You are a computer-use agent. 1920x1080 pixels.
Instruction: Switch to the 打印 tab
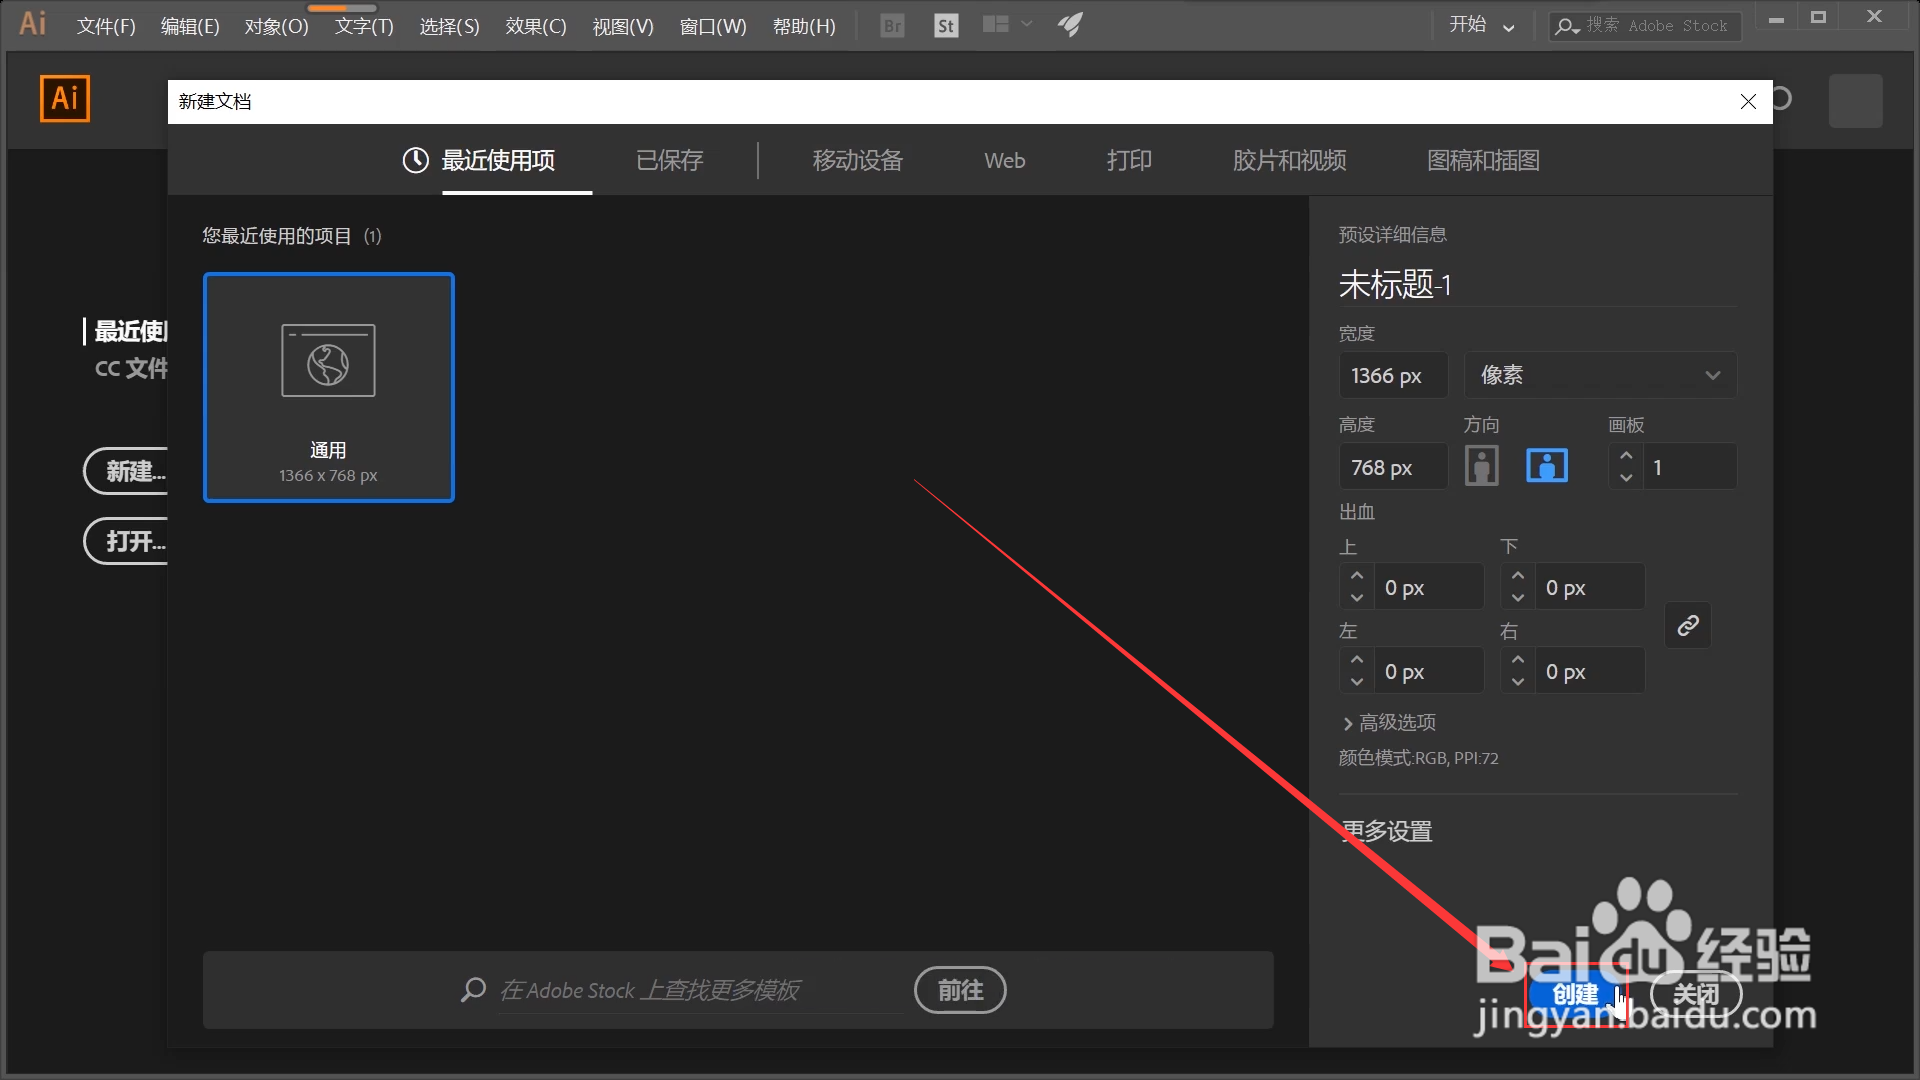(1129, 161)
